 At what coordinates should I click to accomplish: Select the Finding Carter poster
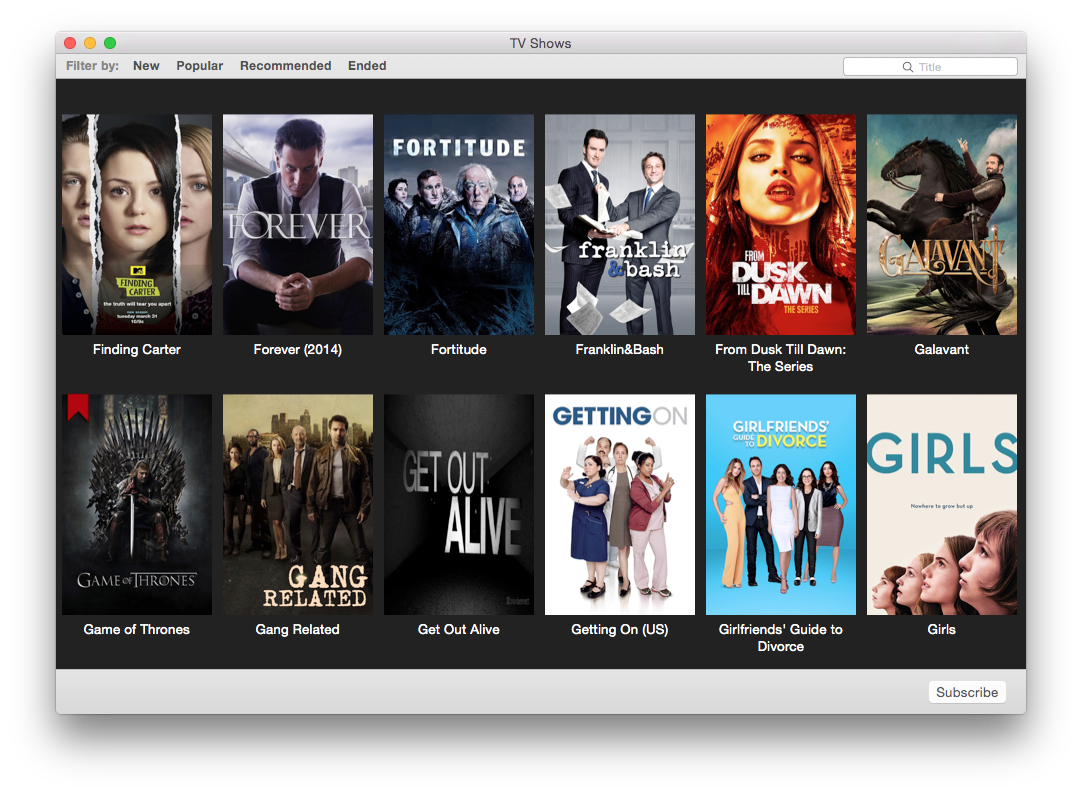[137, 224]
